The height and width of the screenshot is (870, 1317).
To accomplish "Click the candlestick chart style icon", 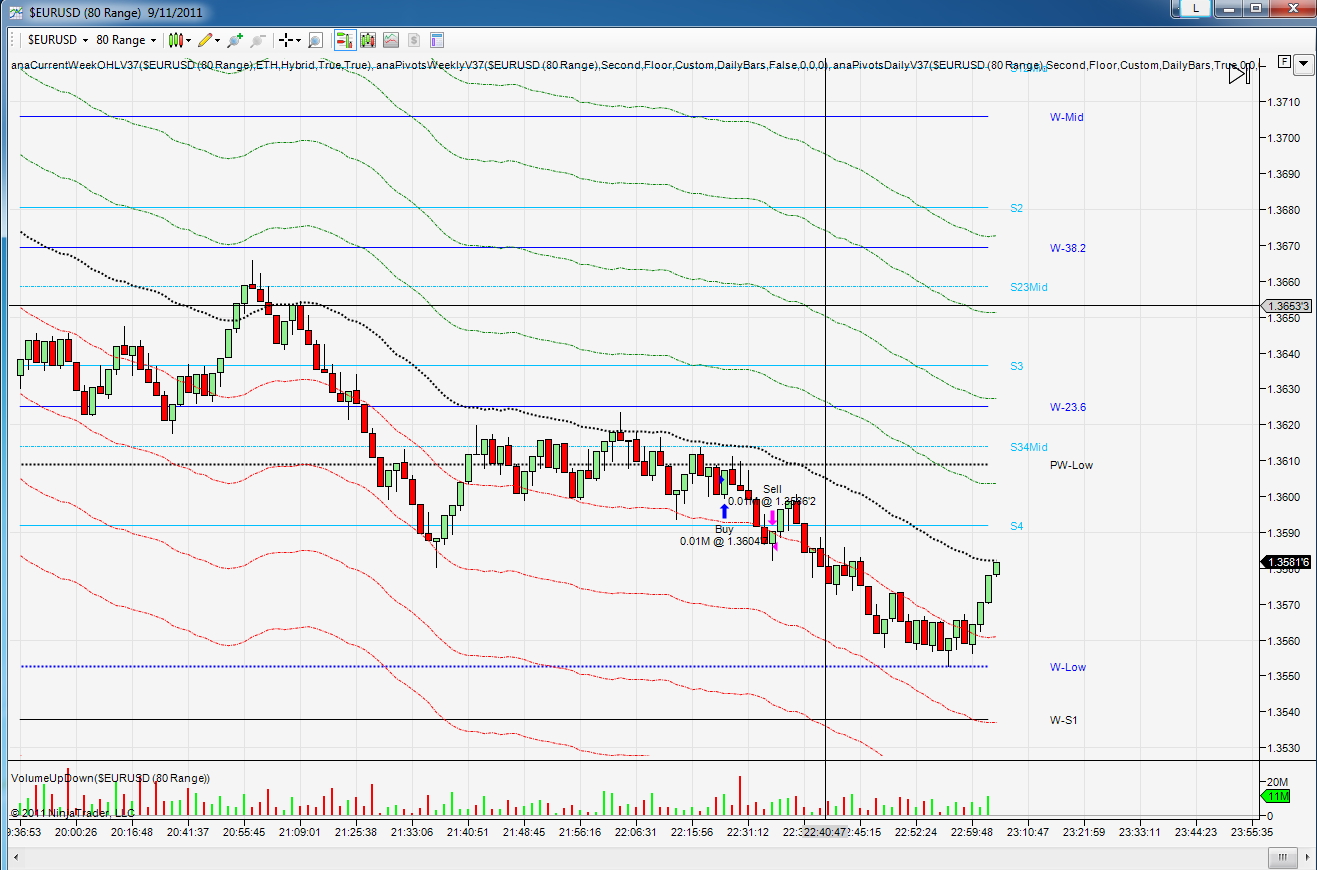I will [175, 40].
